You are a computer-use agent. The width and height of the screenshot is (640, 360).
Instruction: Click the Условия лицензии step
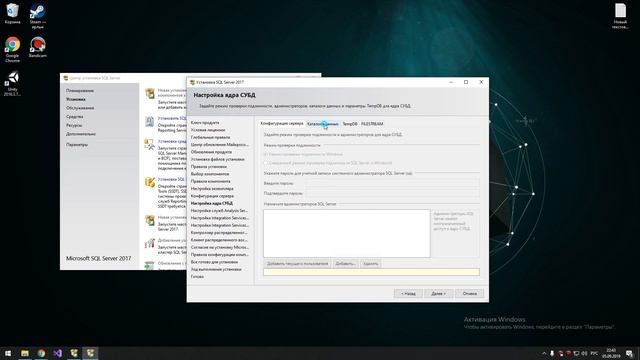[x=208, y=130]
